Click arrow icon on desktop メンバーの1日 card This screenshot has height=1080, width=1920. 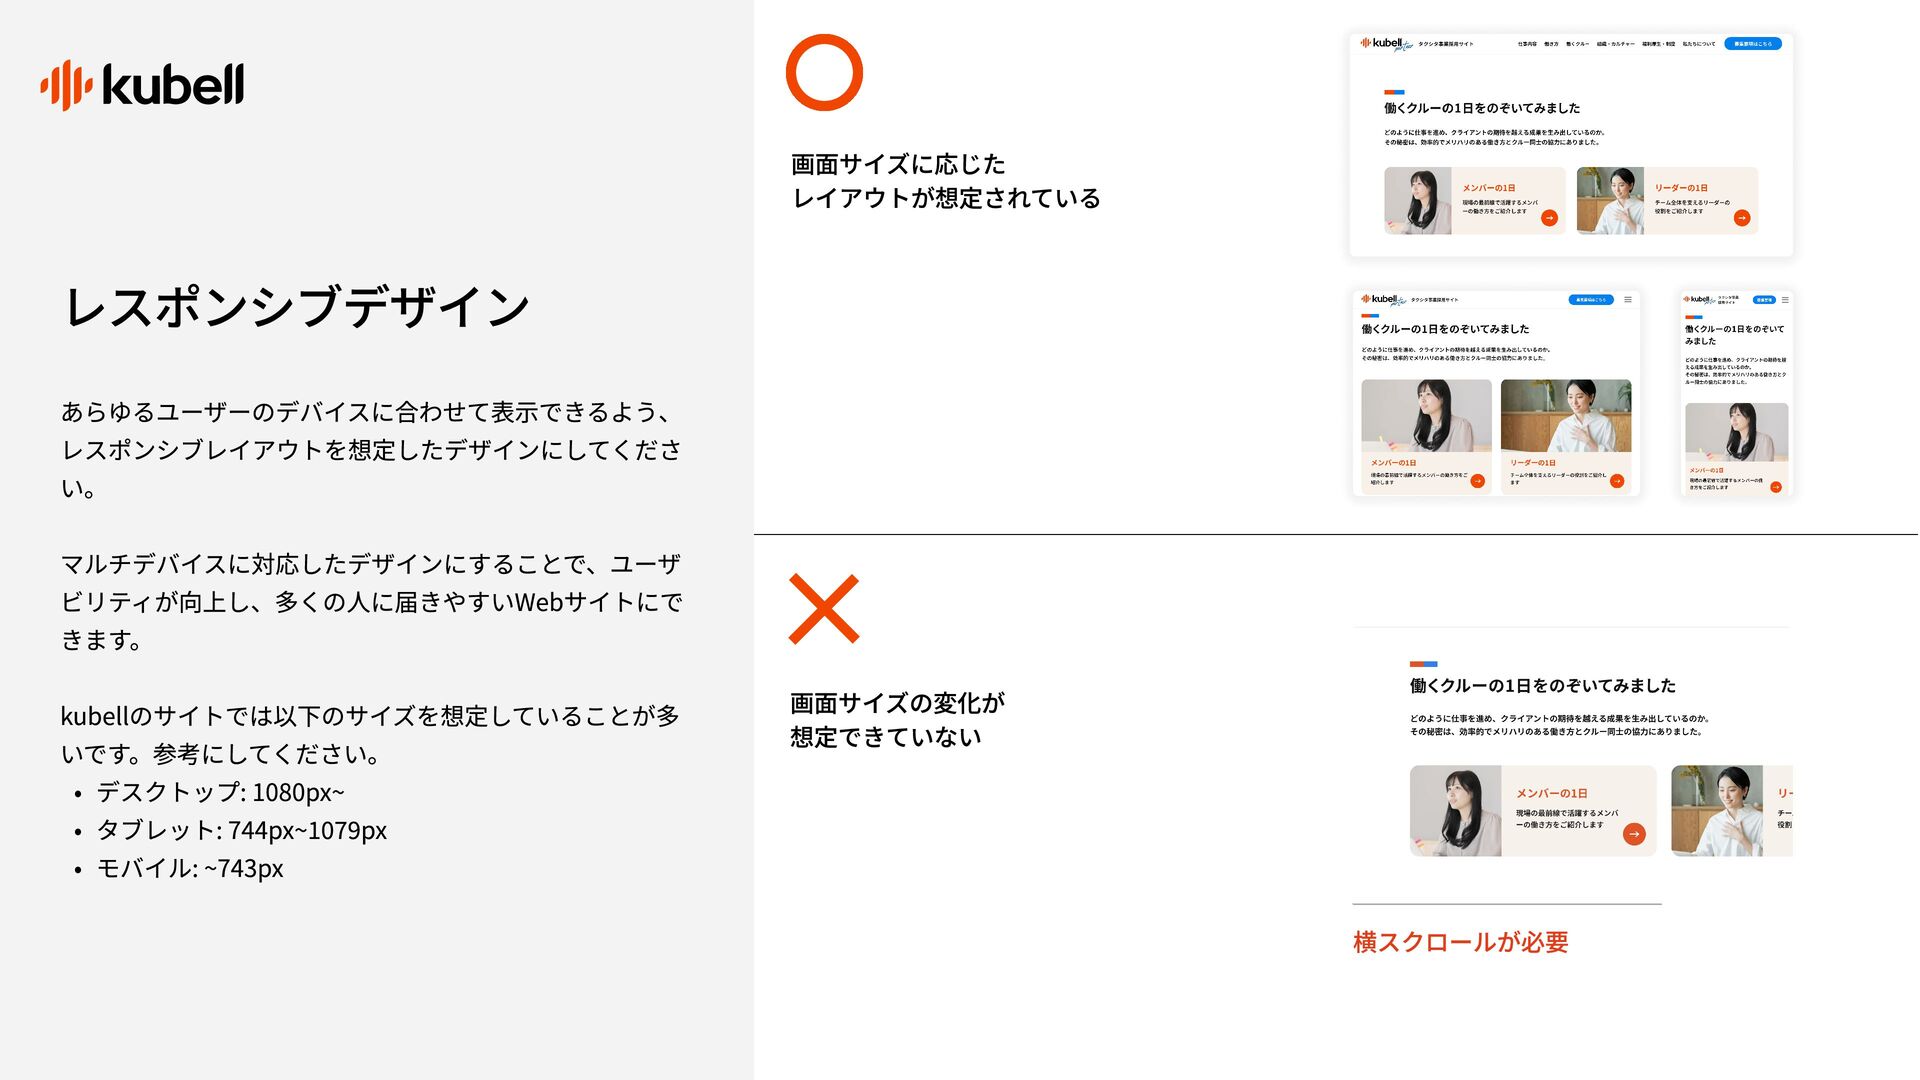pyautogui.click(x=1549, y=218)
